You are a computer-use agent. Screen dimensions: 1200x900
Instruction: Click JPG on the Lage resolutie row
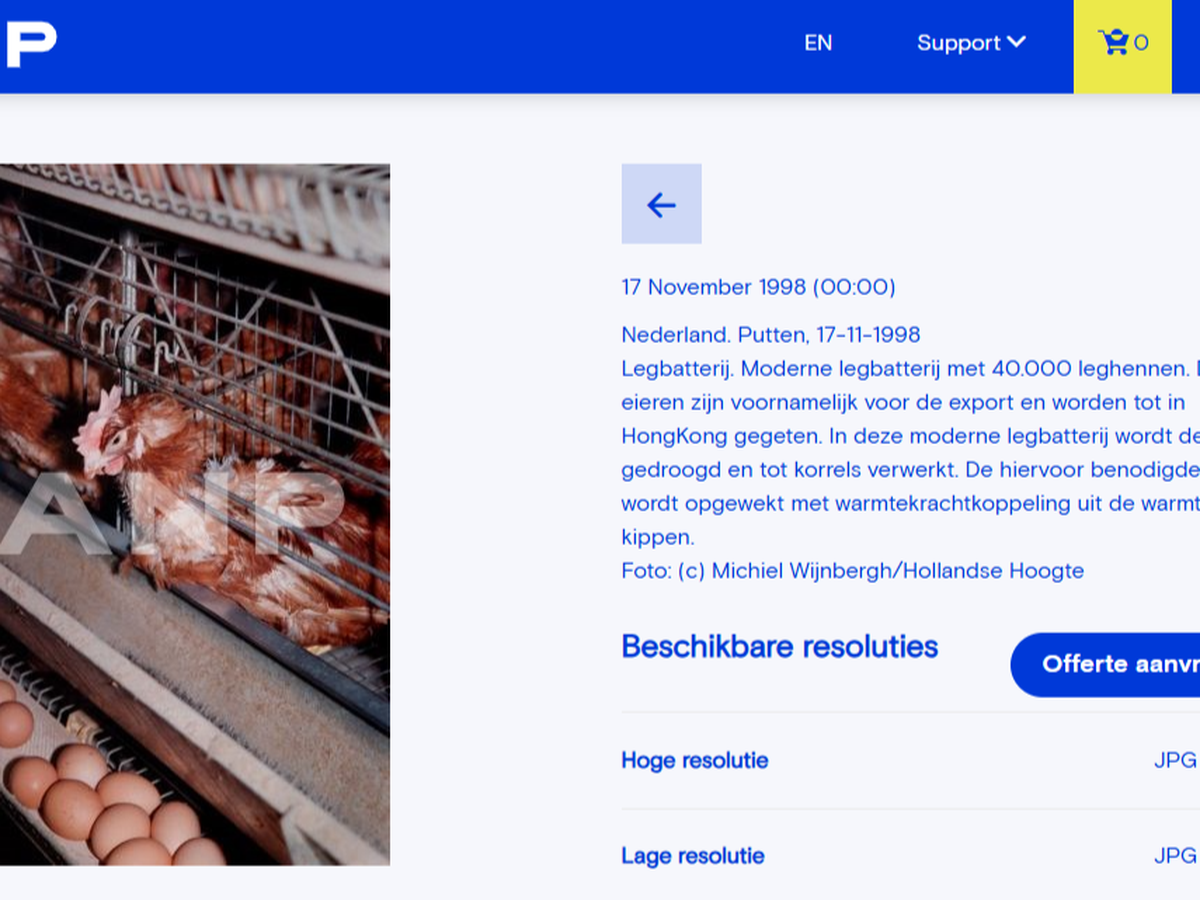tap(1175, 856)
